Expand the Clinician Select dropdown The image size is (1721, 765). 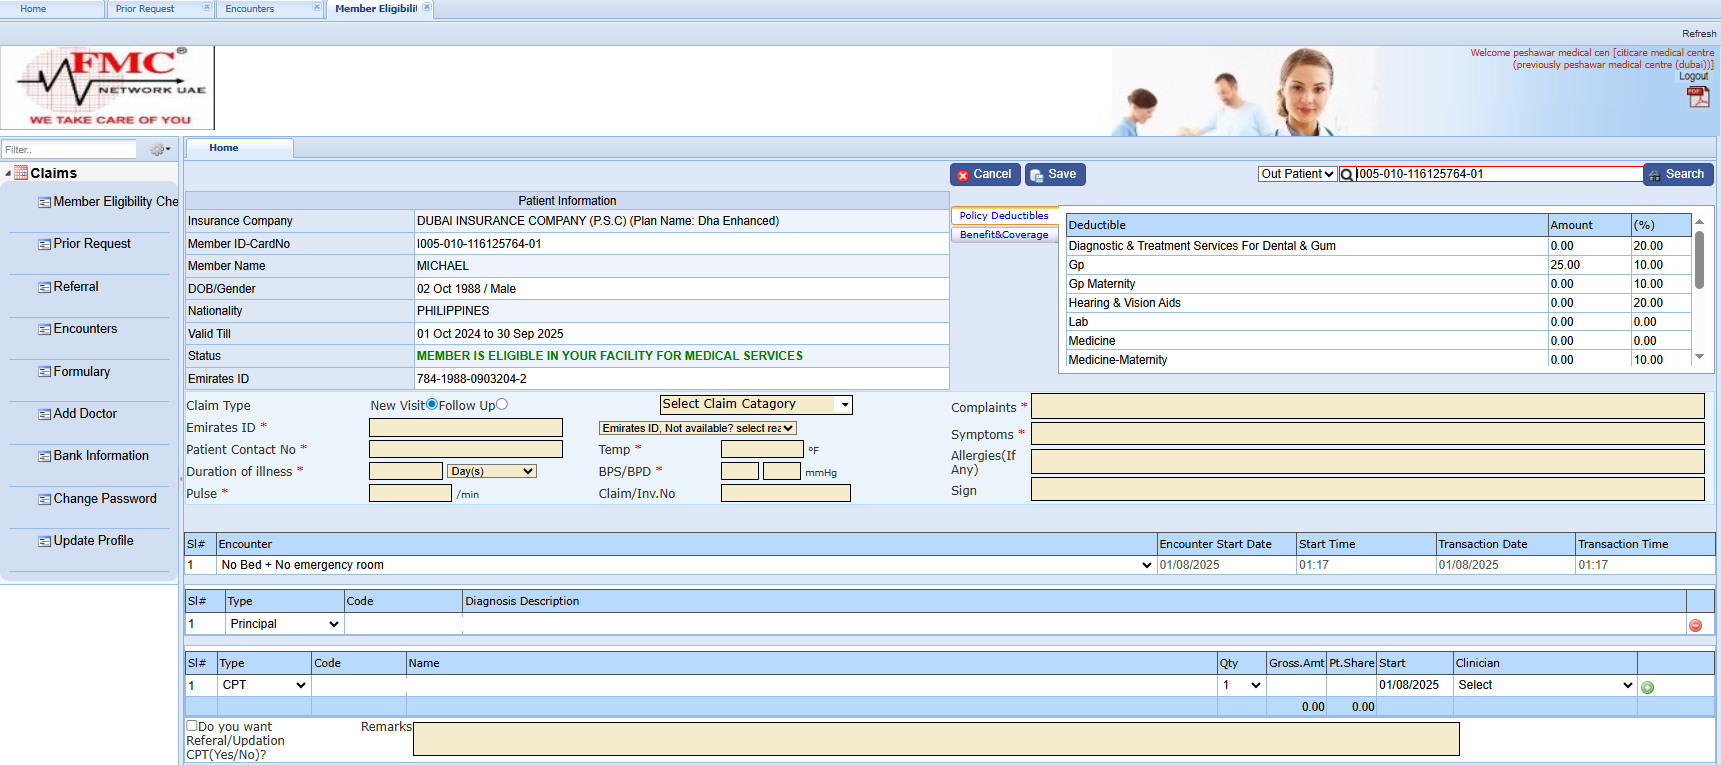(1544, 685)
